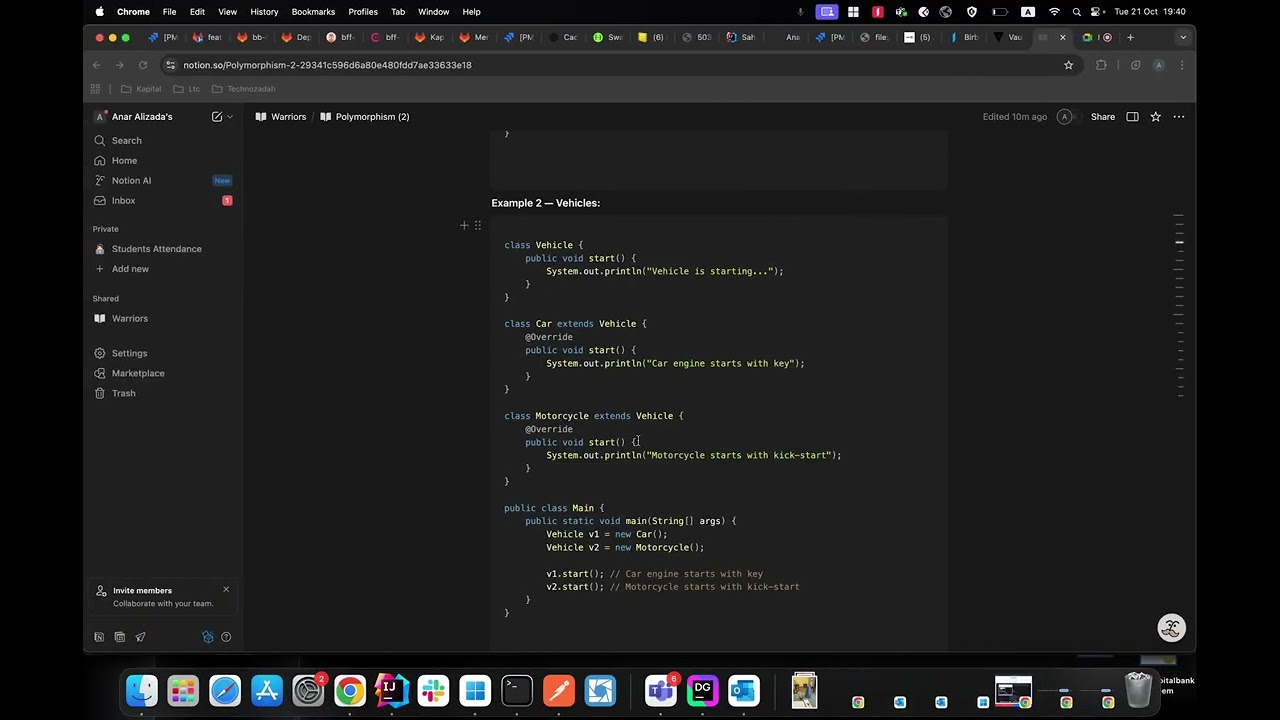Open Students Attendance private page
The height and width of the screenshot is (720, 1280).
click(163, 248)
